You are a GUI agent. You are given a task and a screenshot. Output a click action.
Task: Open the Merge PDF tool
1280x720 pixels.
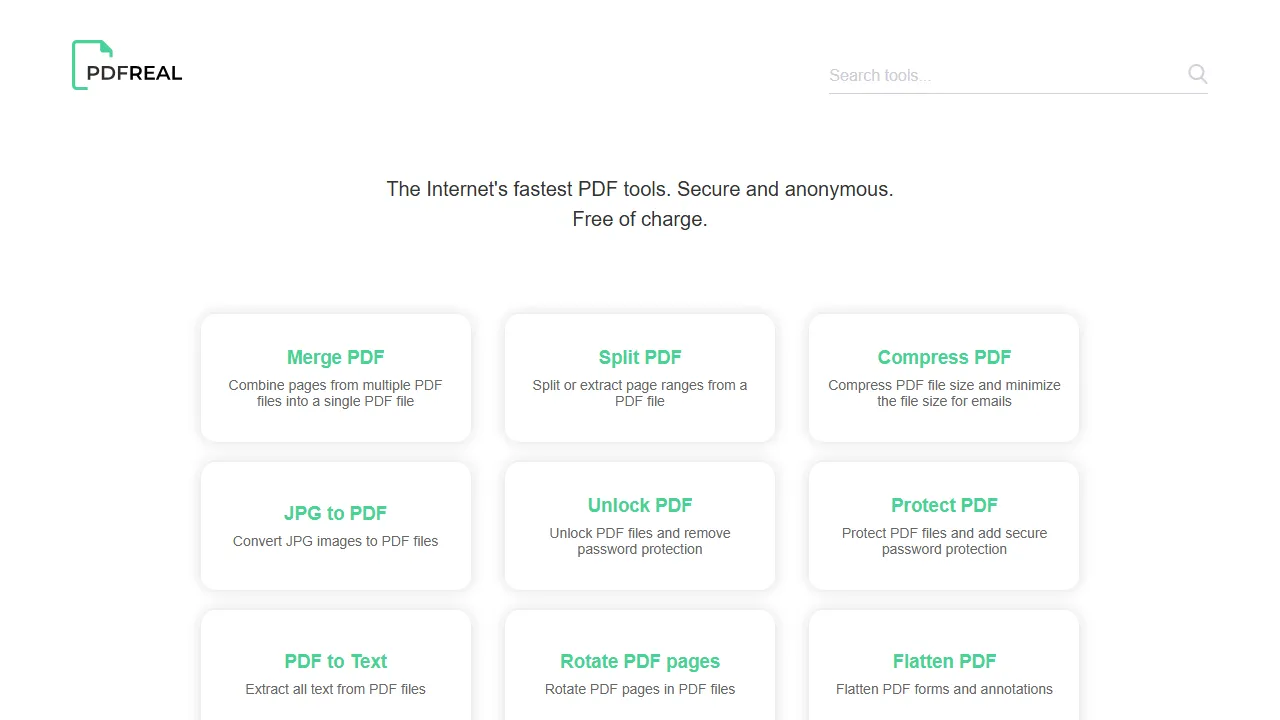click(335, 378)
